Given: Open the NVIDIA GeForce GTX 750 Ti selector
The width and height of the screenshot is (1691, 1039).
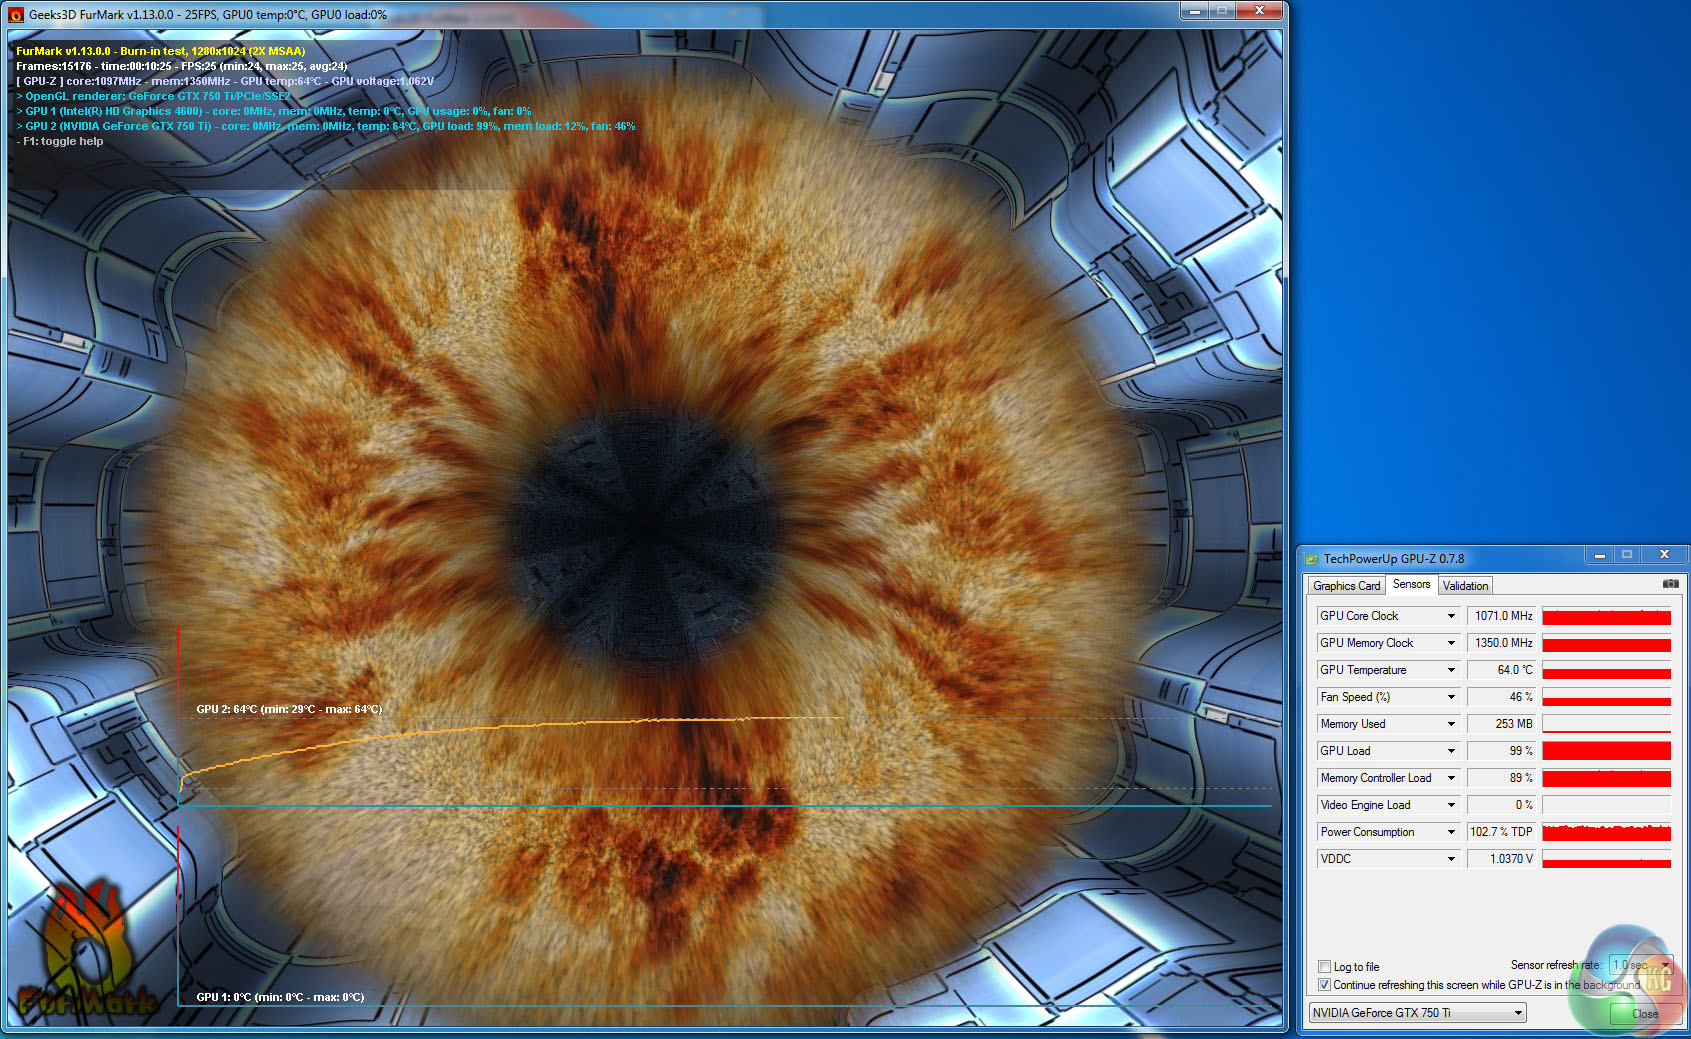Looking at the screenshot, I should coord(1417,1013).
